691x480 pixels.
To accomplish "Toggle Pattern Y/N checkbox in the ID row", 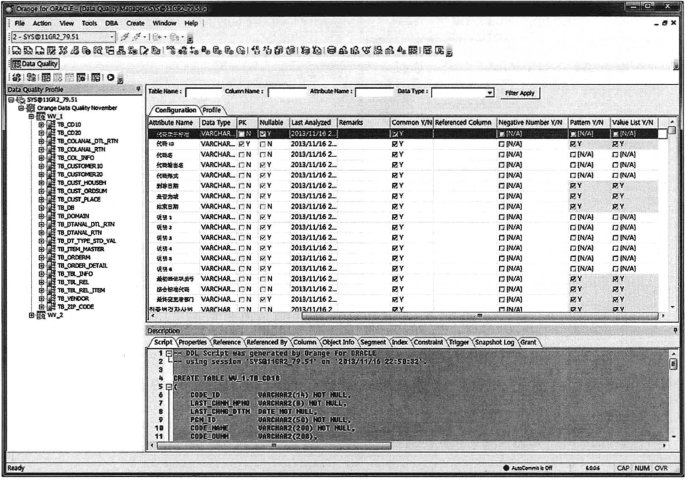I will click(x=573, y=144).
